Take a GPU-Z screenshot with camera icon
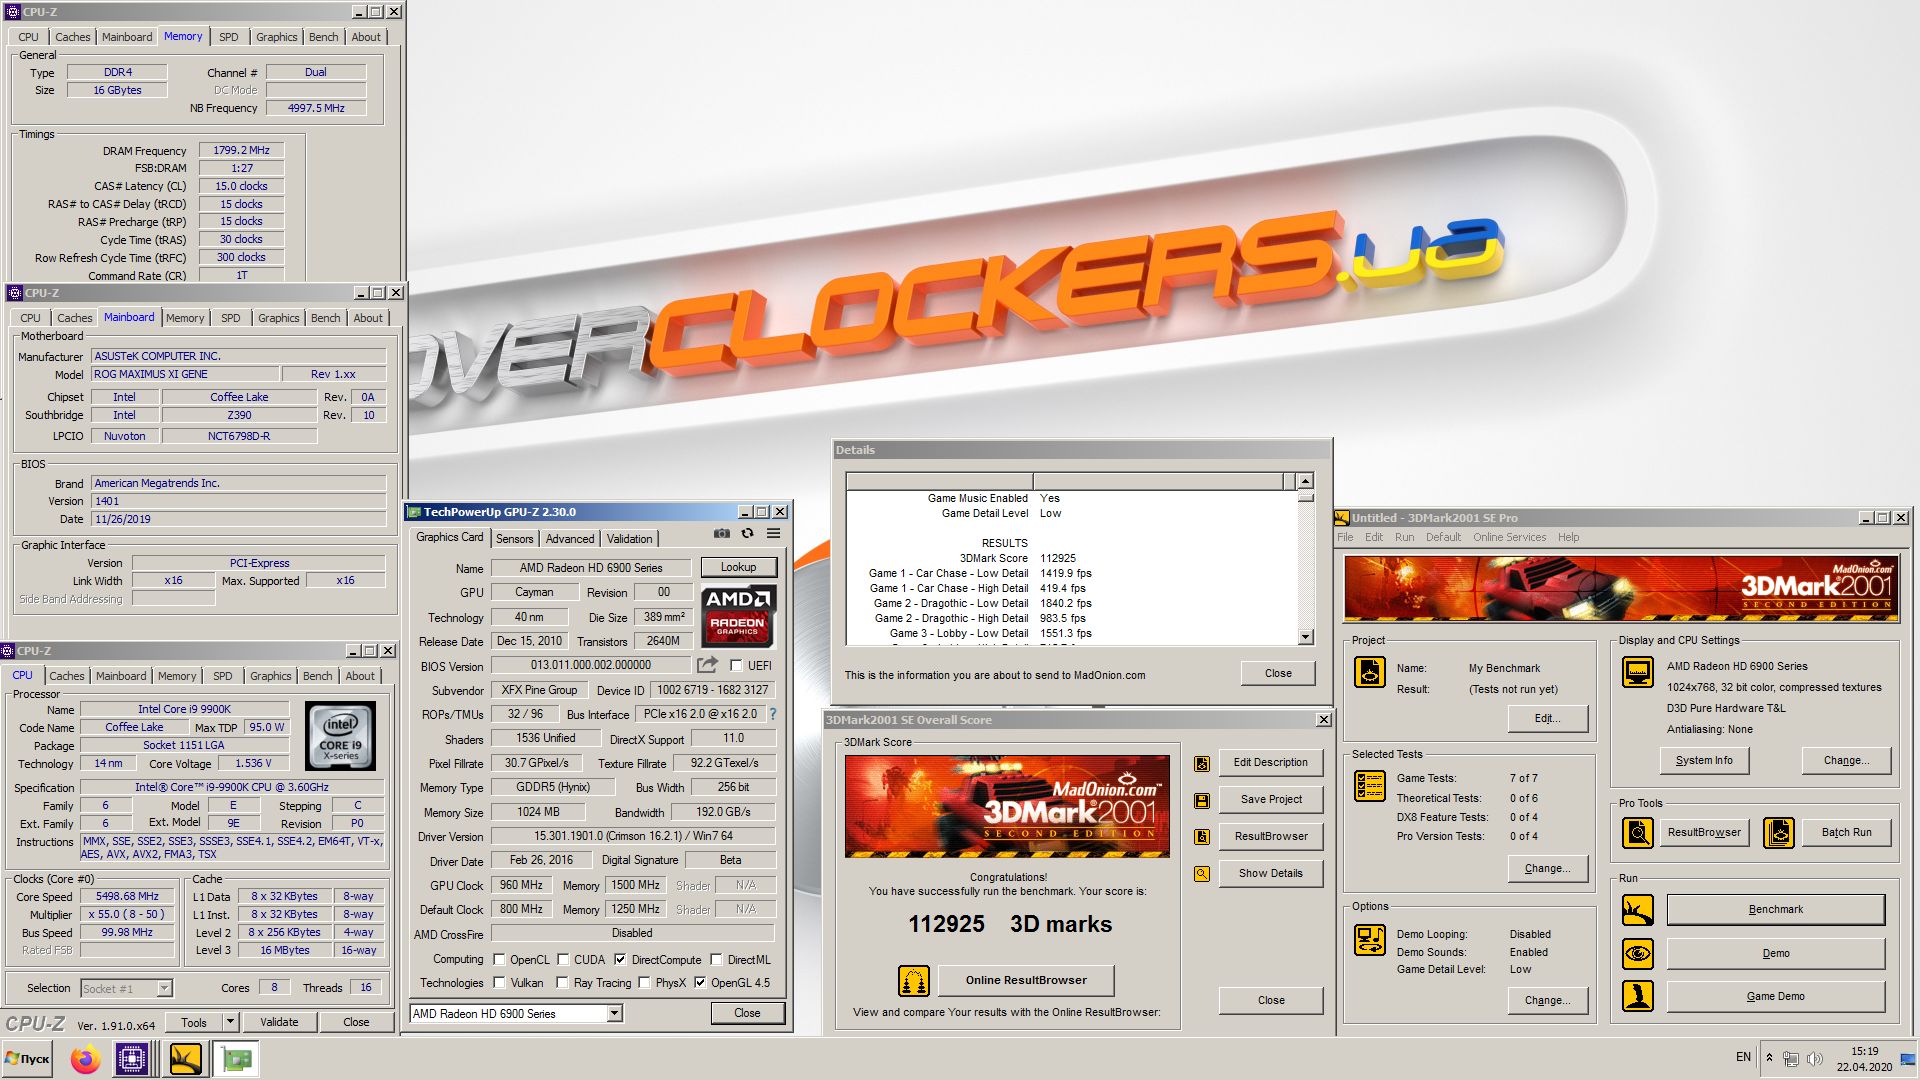 (721, 534)
